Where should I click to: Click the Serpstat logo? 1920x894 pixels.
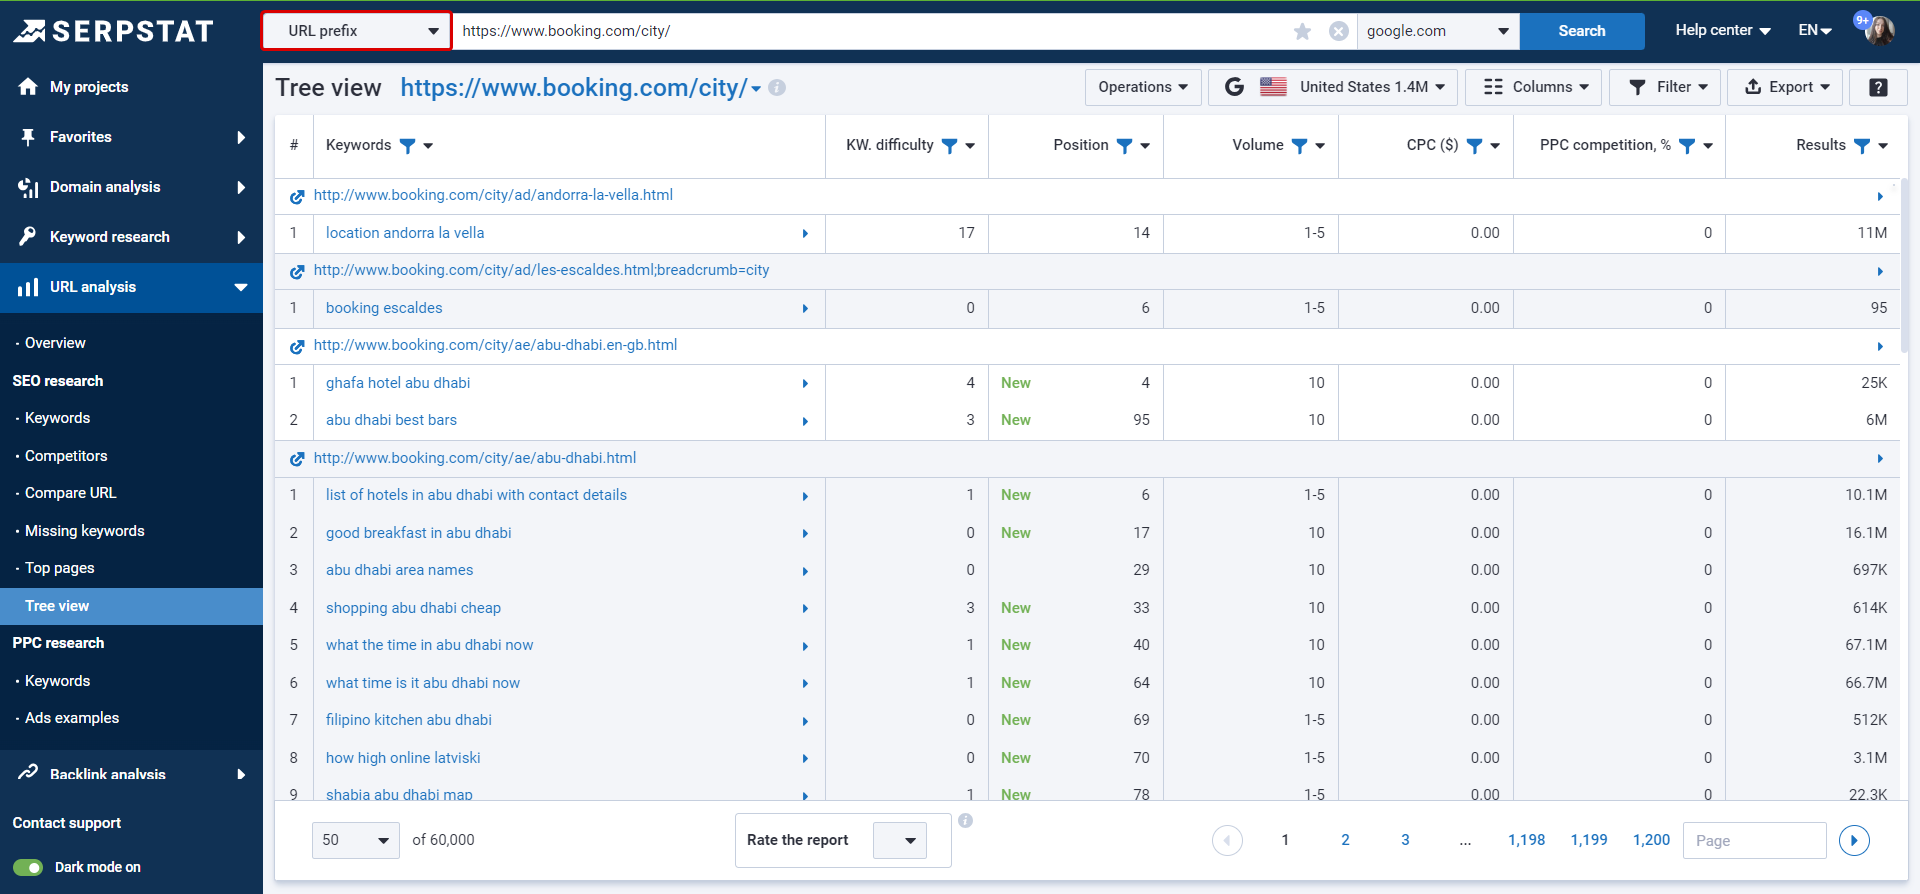(x=113, y=31)
